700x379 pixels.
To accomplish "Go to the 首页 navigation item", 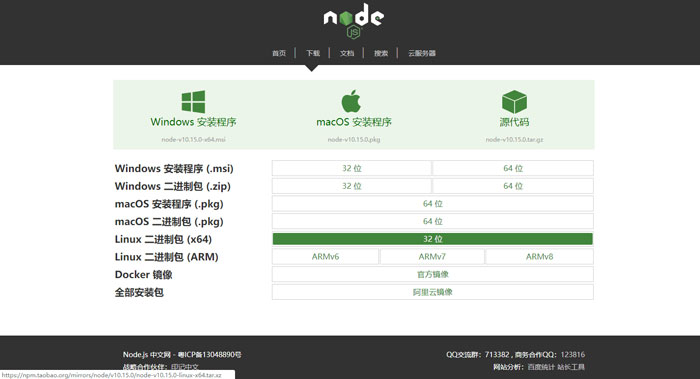I will pos(279,53).
